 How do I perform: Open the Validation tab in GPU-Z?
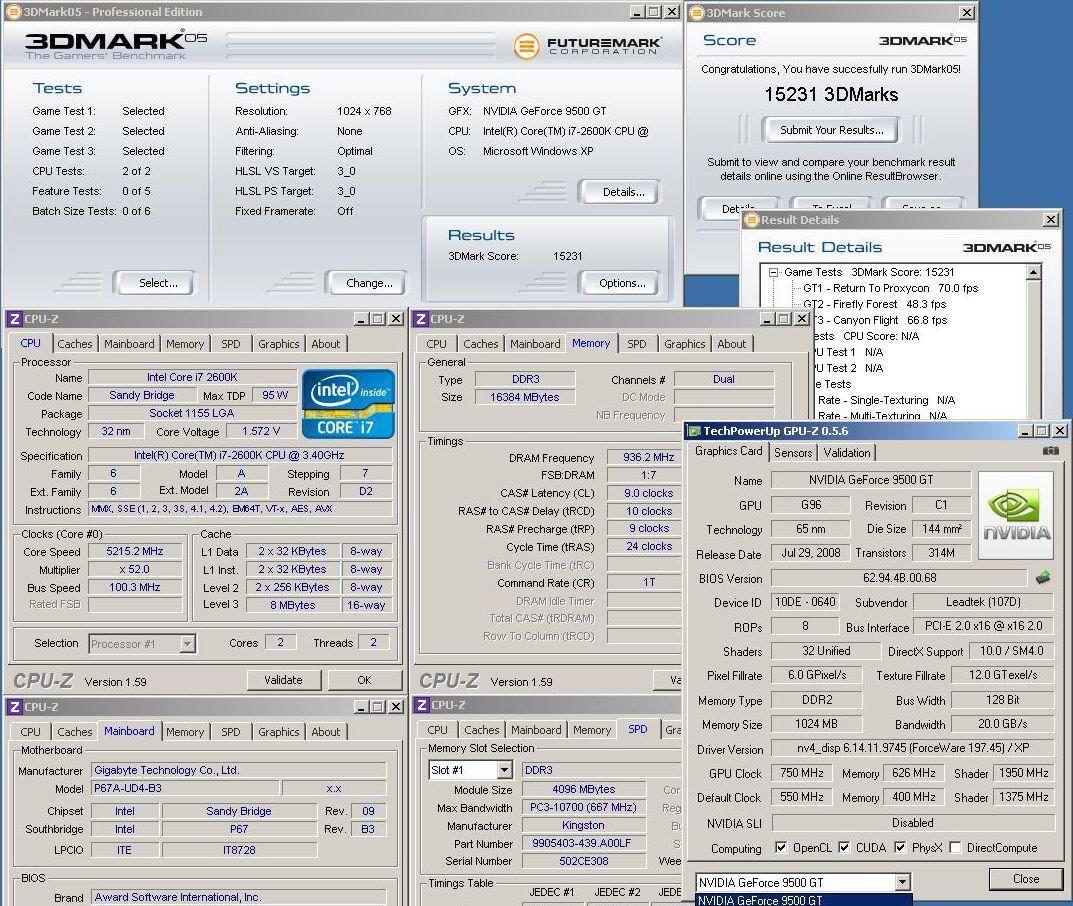point(846,452)
